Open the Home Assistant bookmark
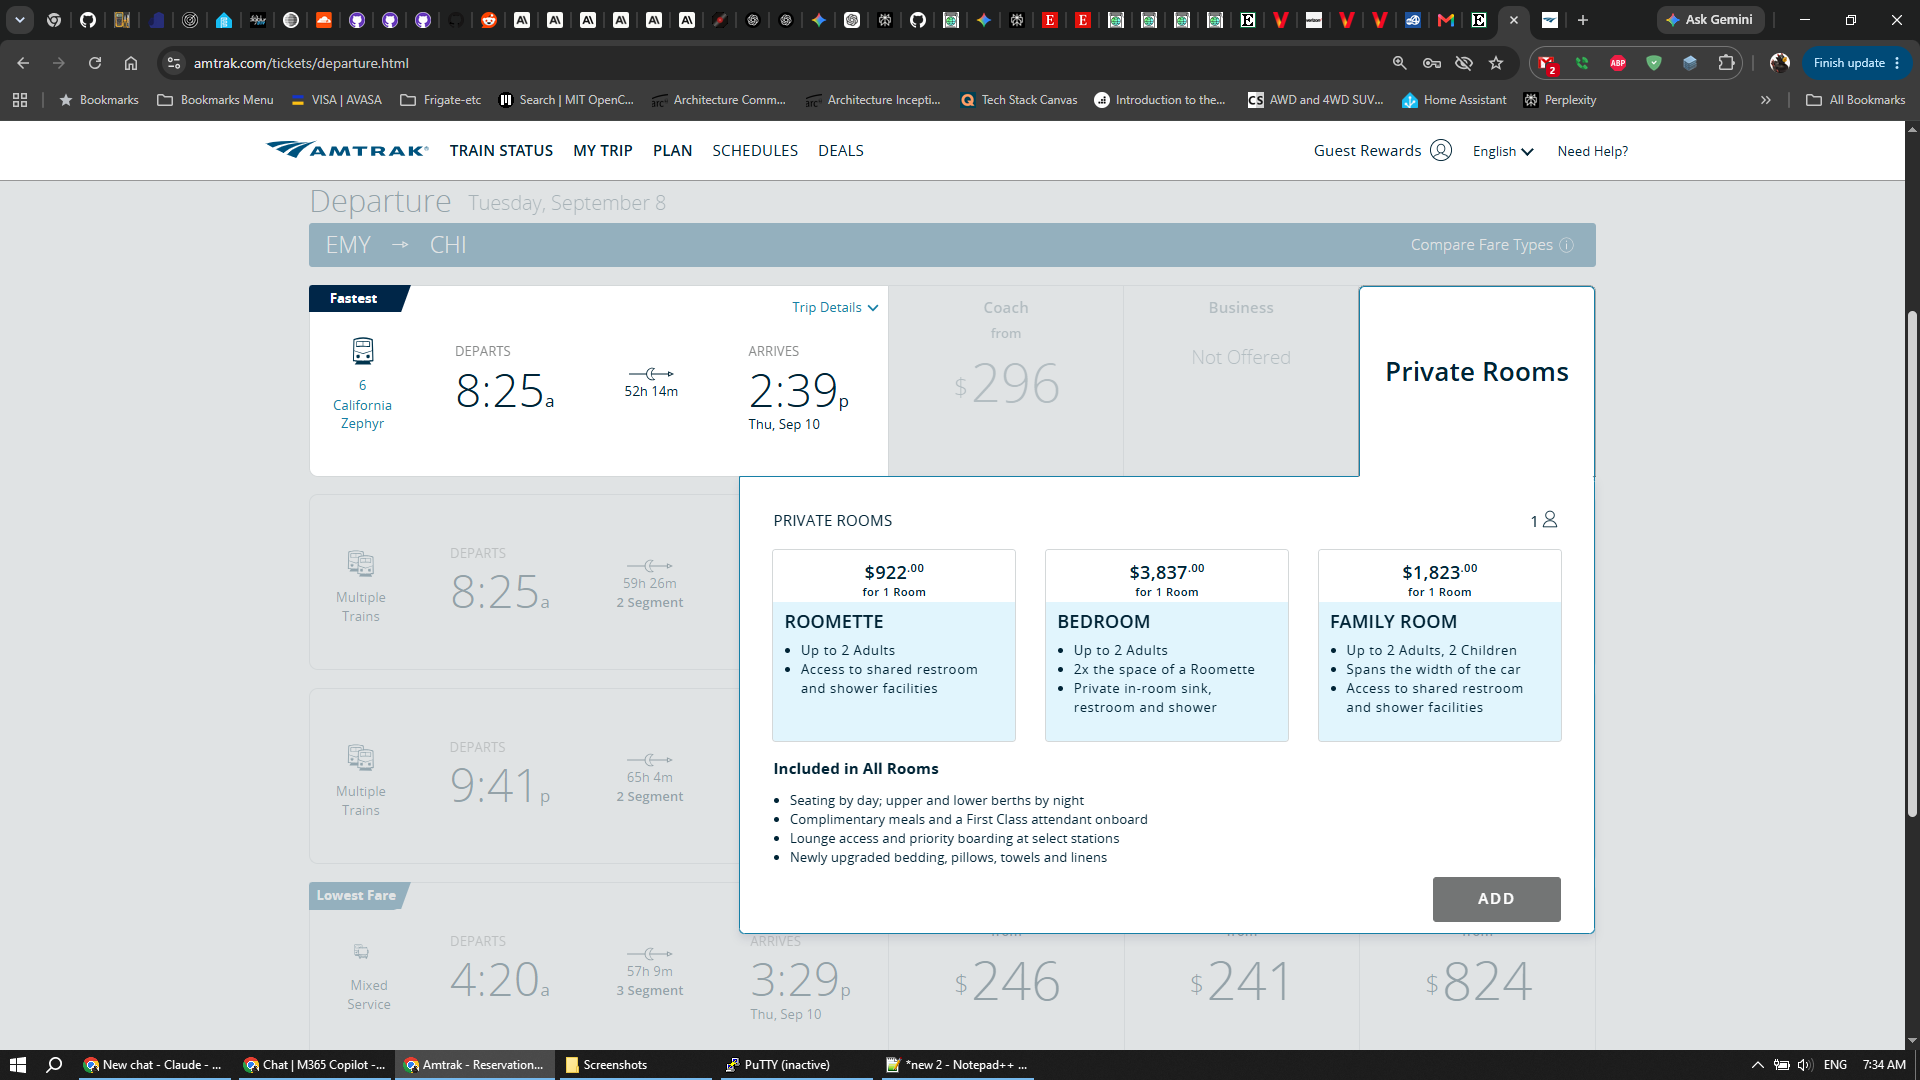Image resolution: width=1920 pixels, height=1080 pixels. [x=1454, y=100]
